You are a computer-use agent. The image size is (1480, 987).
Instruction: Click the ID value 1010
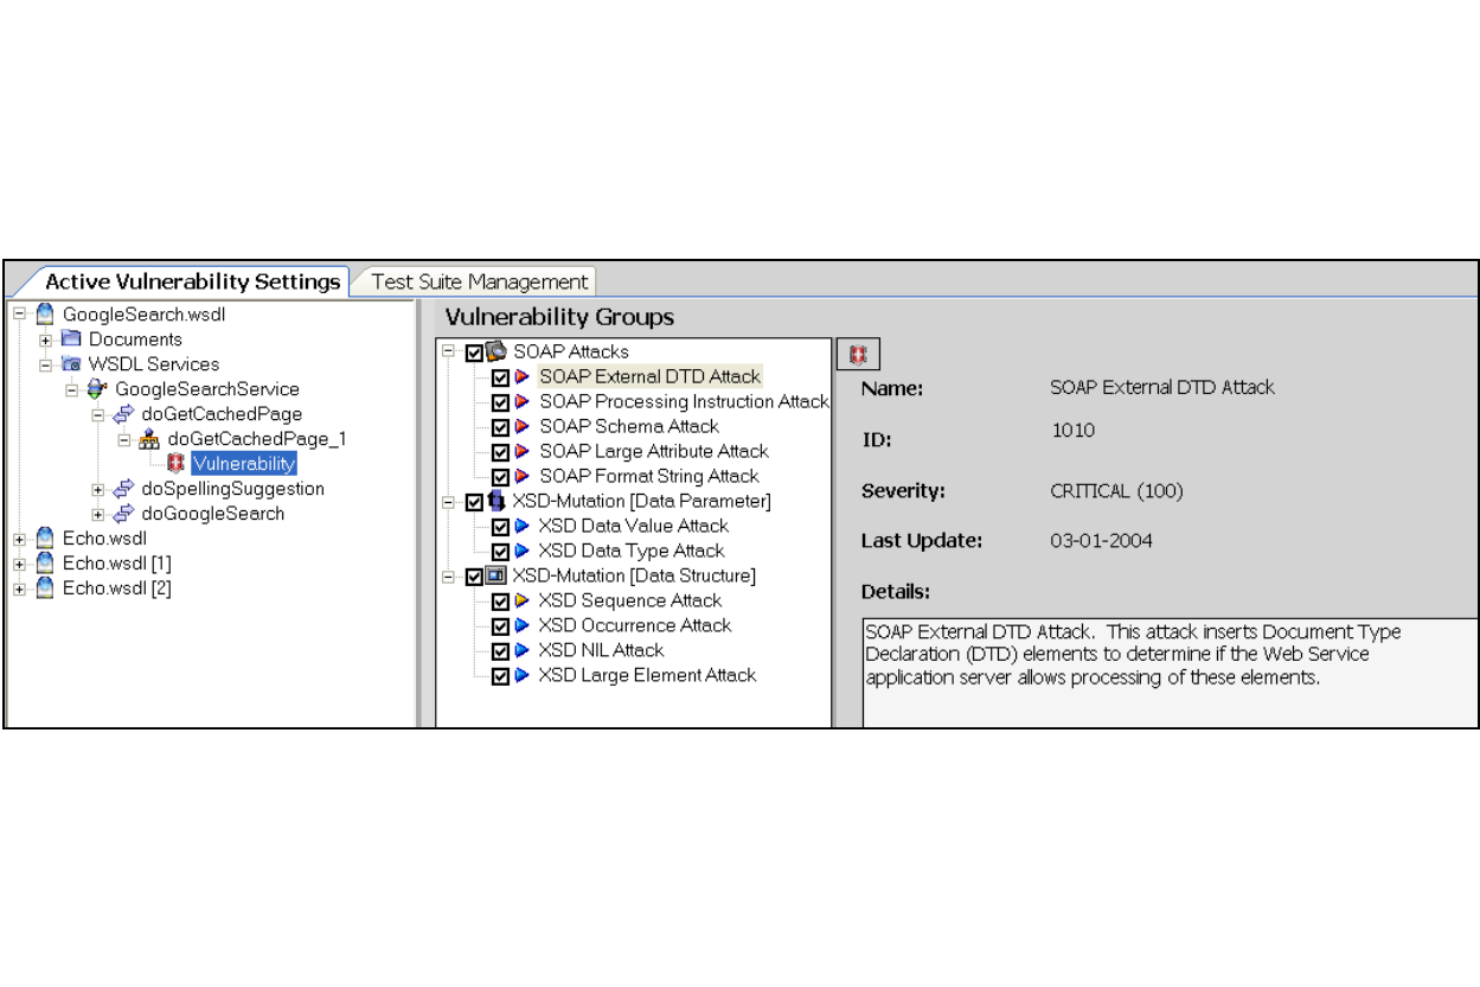coord(1073,430)
